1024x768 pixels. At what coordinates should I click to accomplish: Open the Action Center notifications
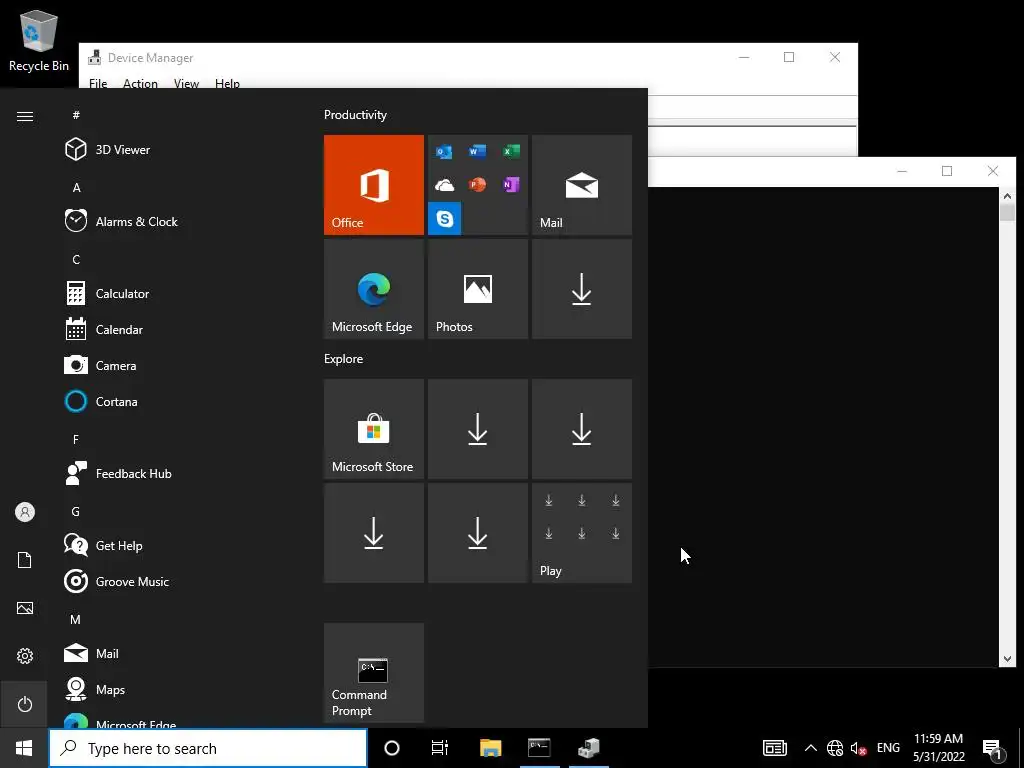click(993, 748)
